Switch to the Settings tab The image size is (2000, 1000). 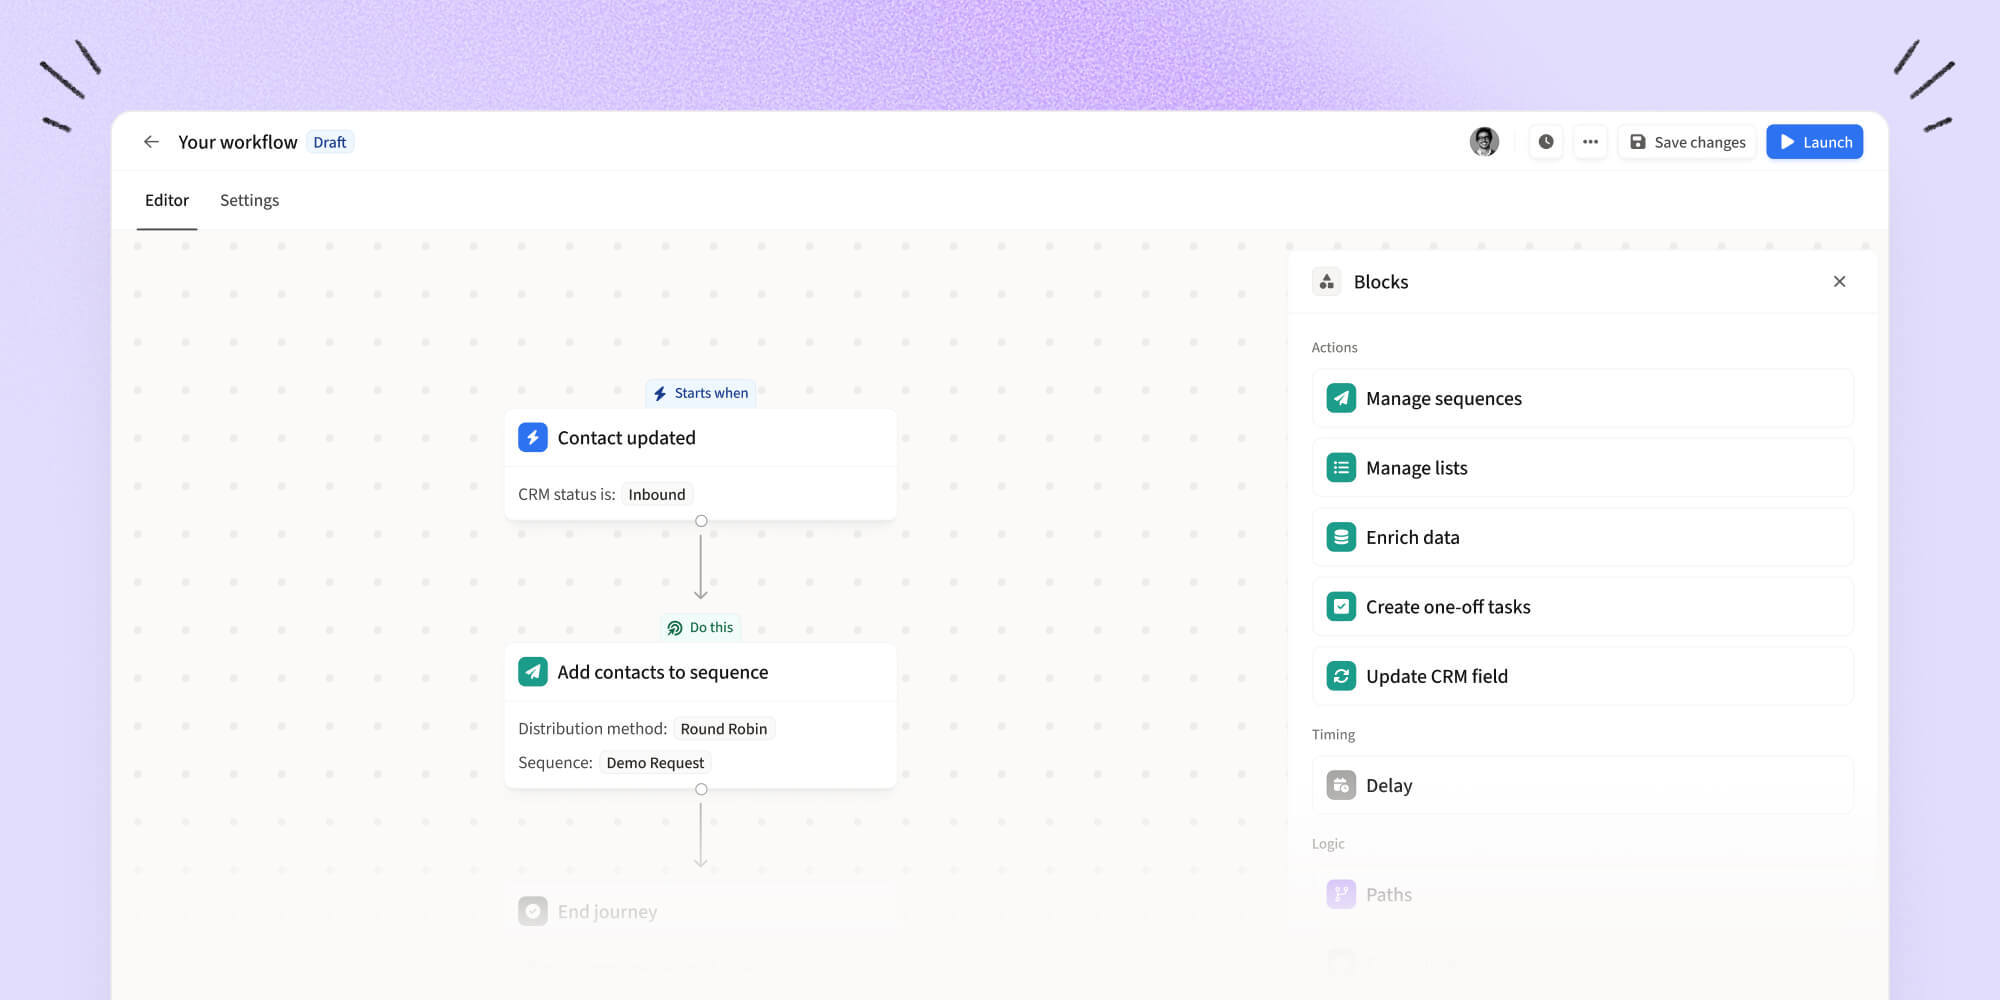(x=249, y=200)
